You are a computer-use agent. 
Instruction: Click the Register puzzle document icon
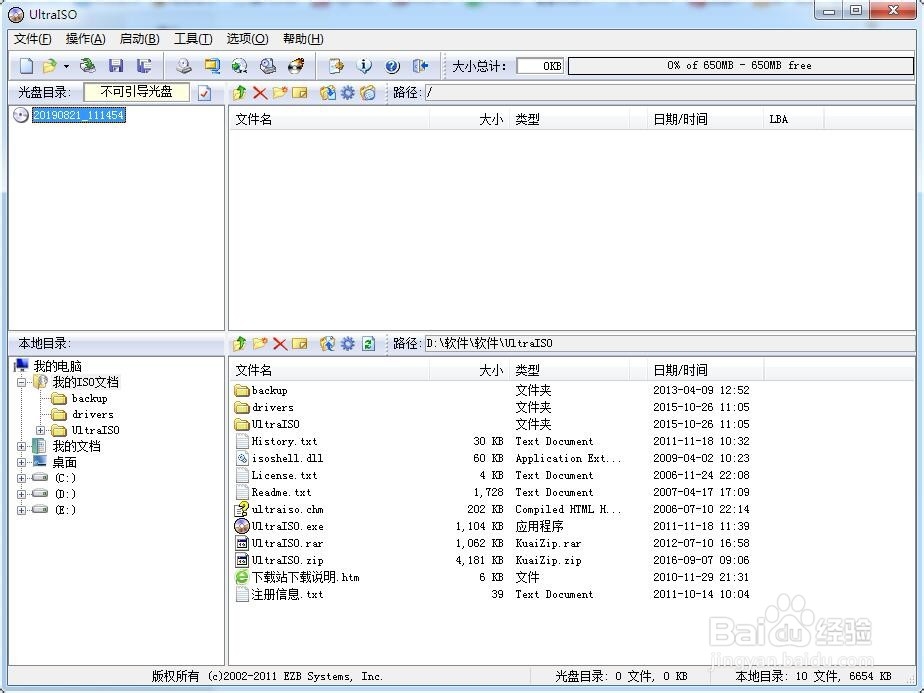(336, 65)
